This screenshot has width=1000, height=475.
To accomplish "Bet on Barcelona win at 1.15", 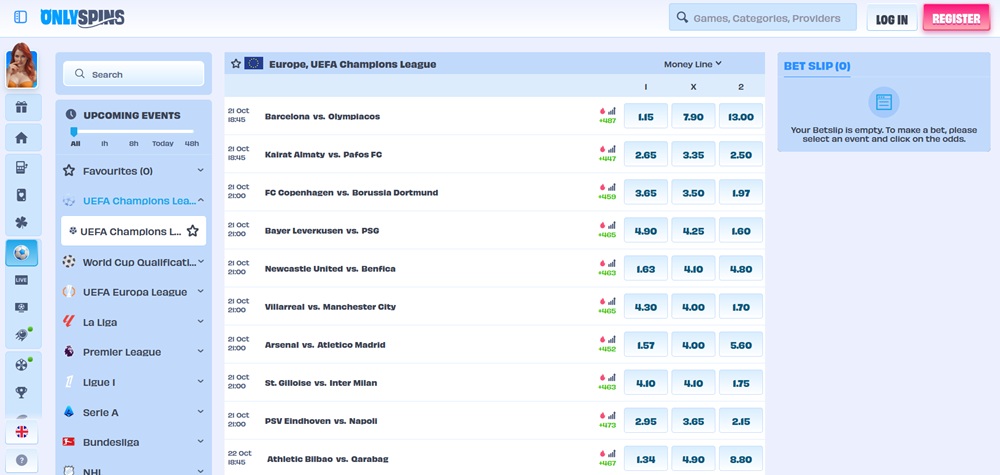I will pos(645,117).
